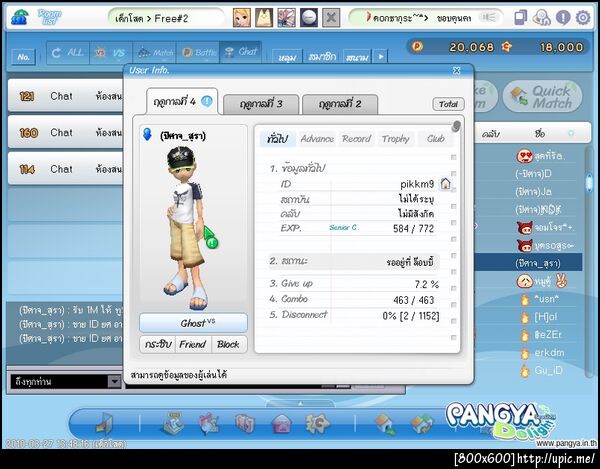Filter room list by Match
Viewport: 600px width, 469px height.
[x=154, y=52]
